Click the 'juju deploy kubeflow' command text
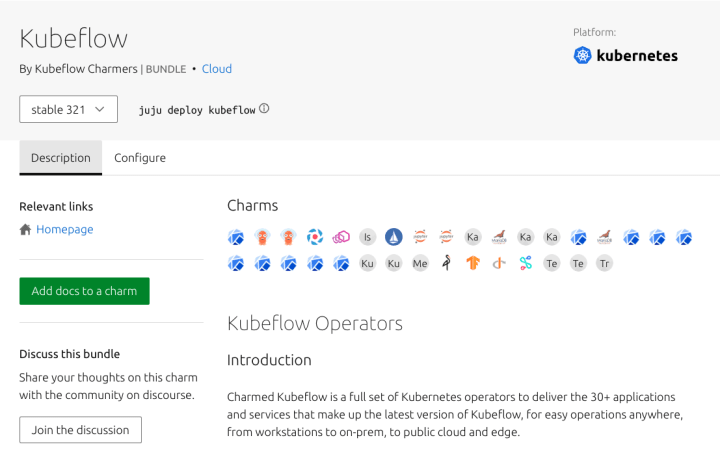This screenshot has width=720, height=451. click(197, 110)
